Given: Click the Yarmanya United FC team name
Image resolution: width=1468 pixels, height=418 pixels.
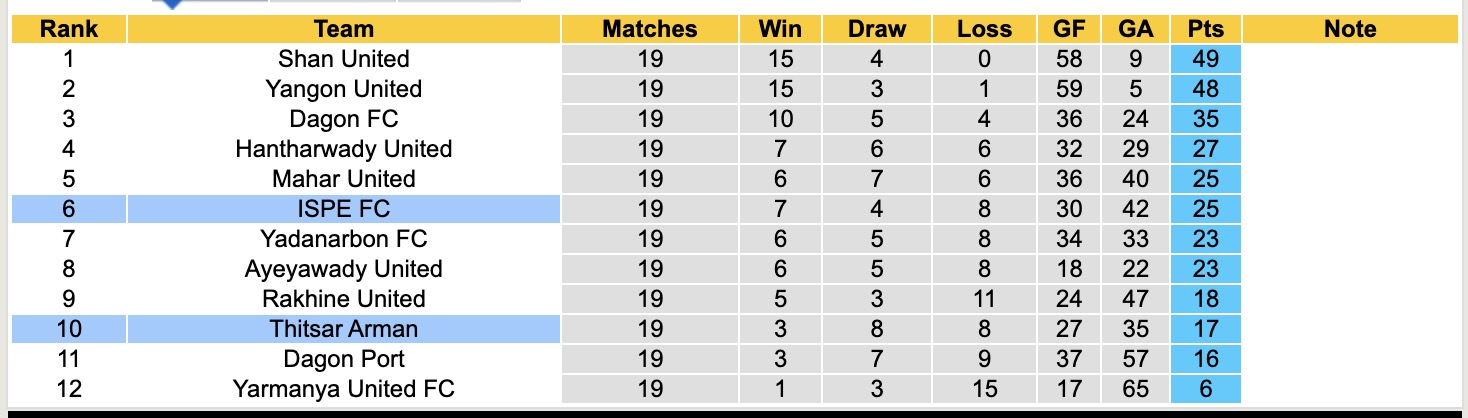Looking at the screenshot, I should click(x=343, y=389).
